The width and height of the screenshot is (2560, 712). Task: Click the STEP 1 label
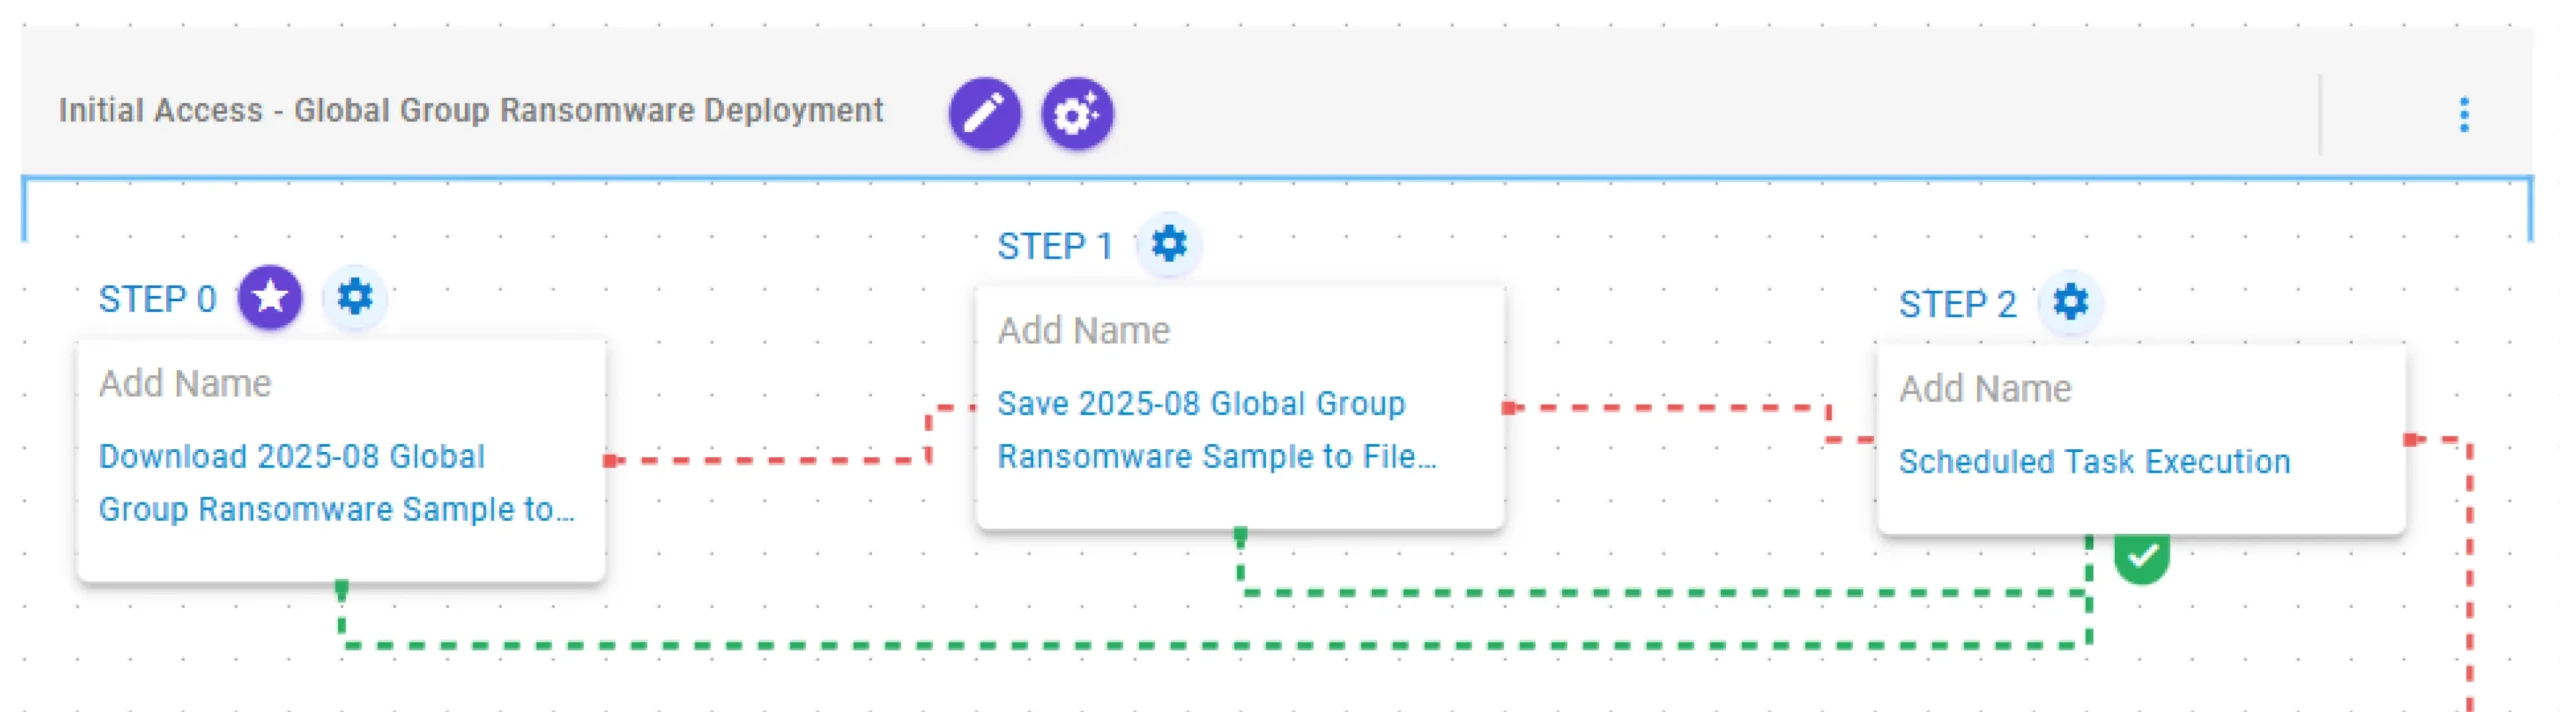pos(1054,246)
